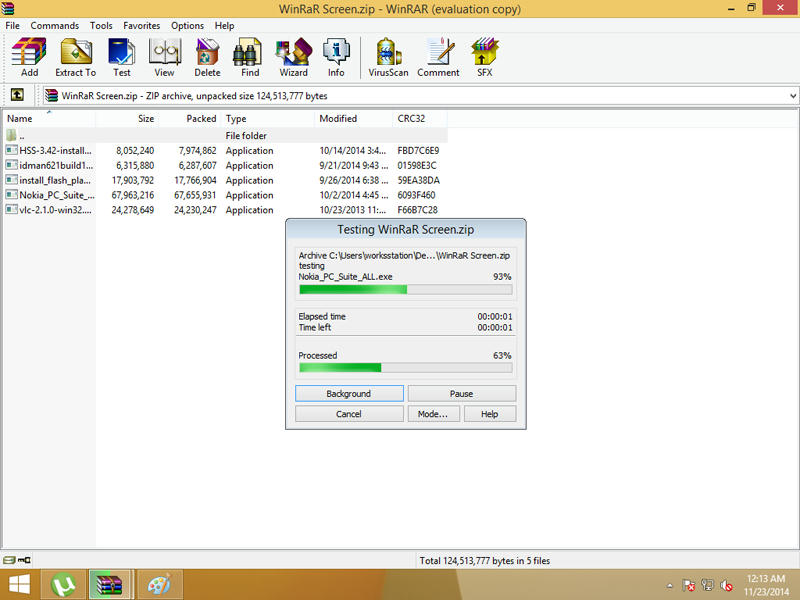Click the vlc-2.1.0-win32 file icon
This screenshot has height=600, width=800.
[11, 209]
